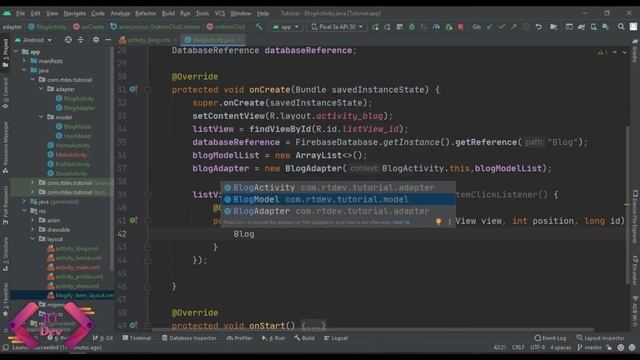Click the CRLF line separator in status bar
The image size is (640, 360).
tap(518, 348)
